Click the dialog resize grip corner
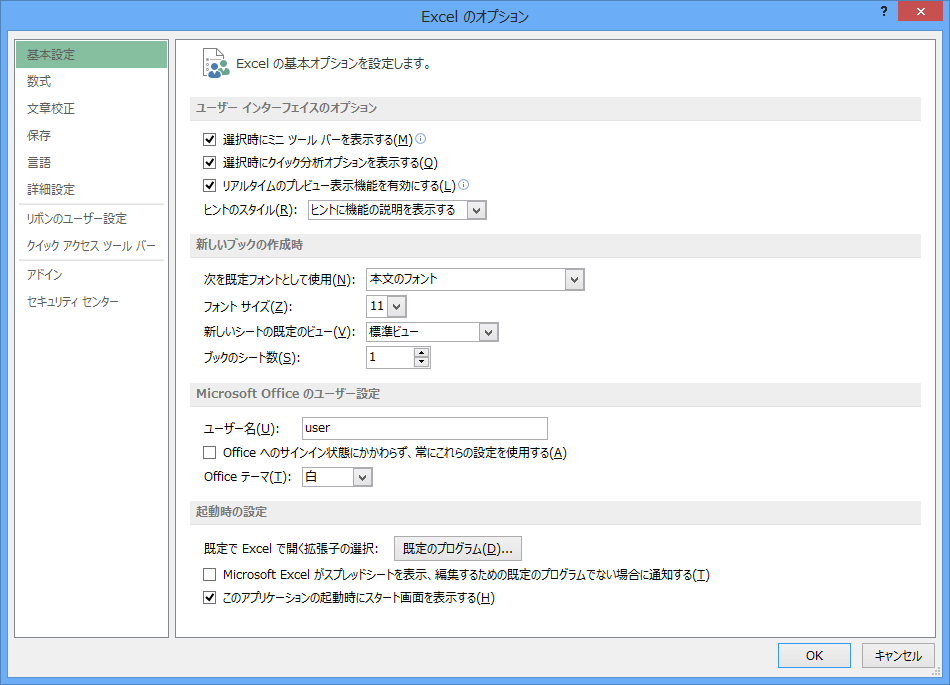 937,672
